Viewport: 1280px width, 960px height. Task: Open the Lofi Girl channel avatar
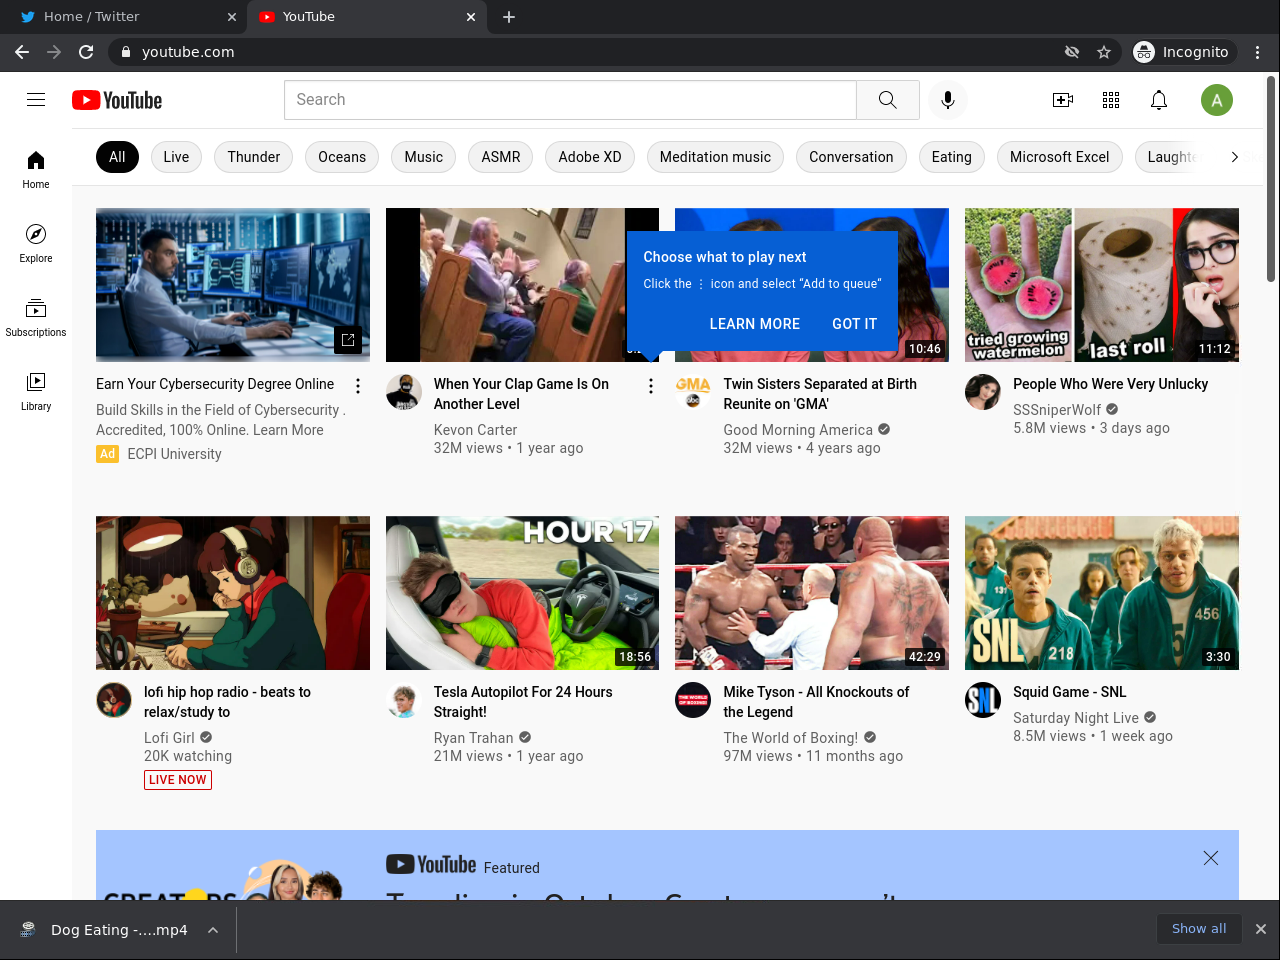(114, 700)
